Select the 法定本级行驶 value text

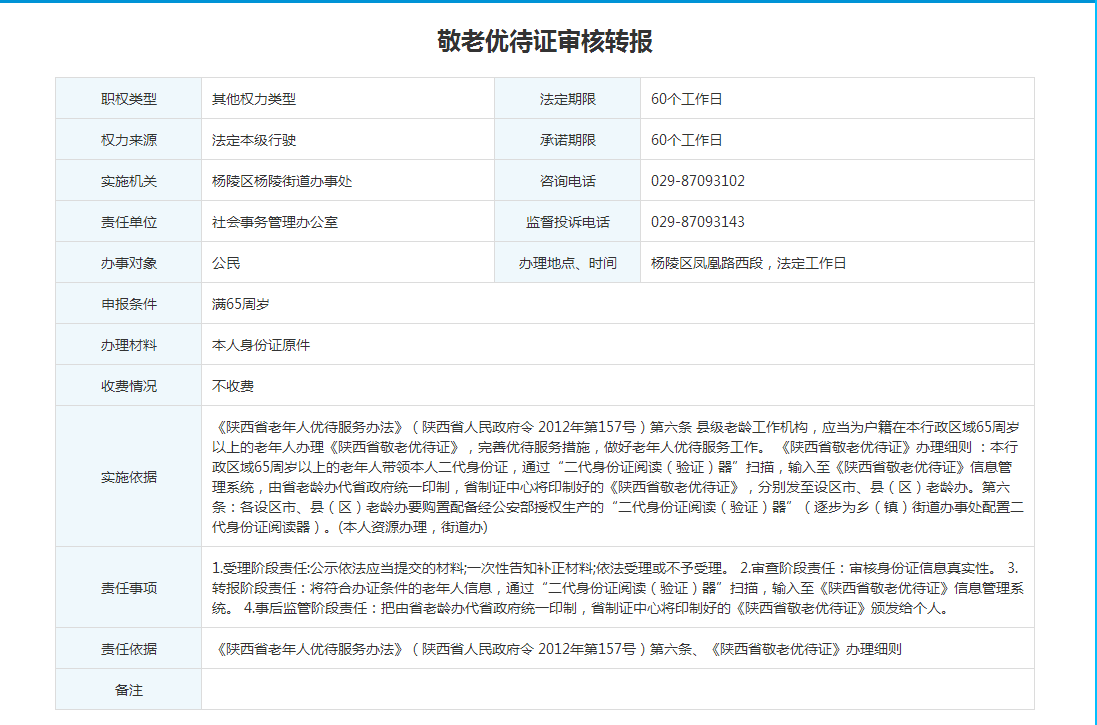[254, 140]
